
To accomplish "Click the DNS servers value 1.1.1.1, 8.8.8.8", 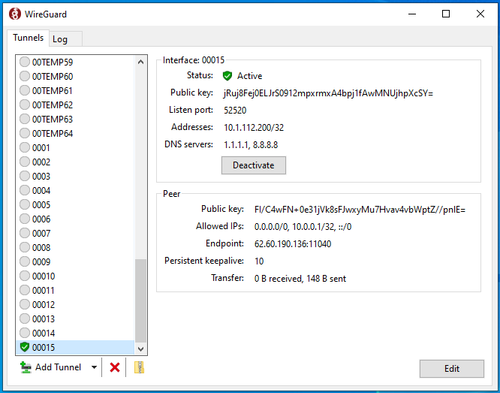I will coord(251,145).
